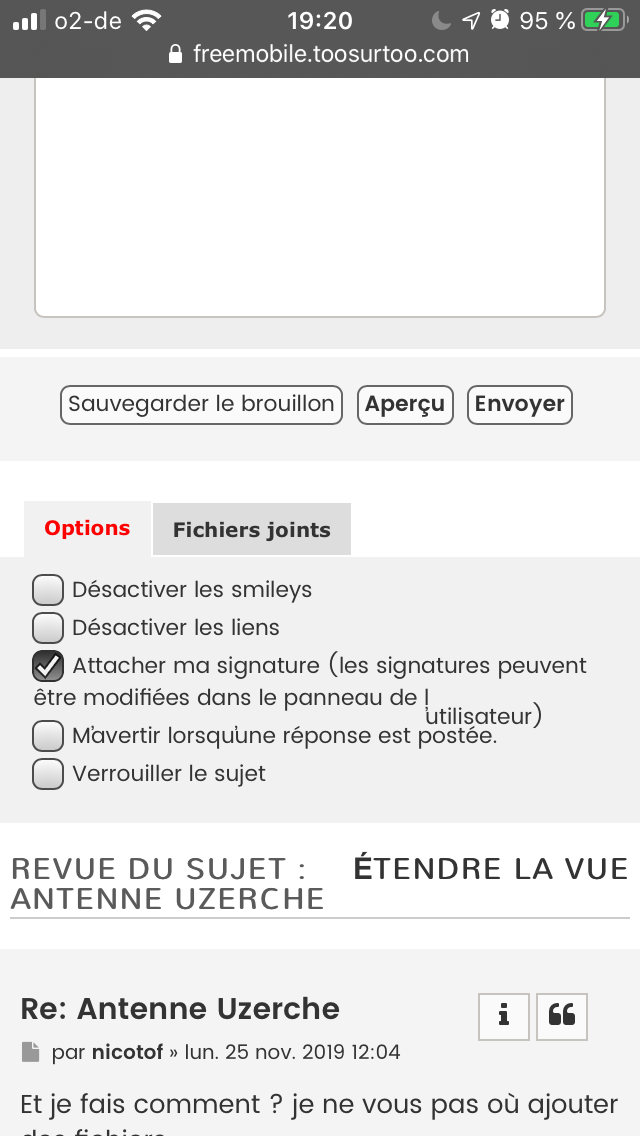The height and width of the screenshot is (1136, 640).
Task: Check the Désactiver les liens option
Action: click(48, 628)
